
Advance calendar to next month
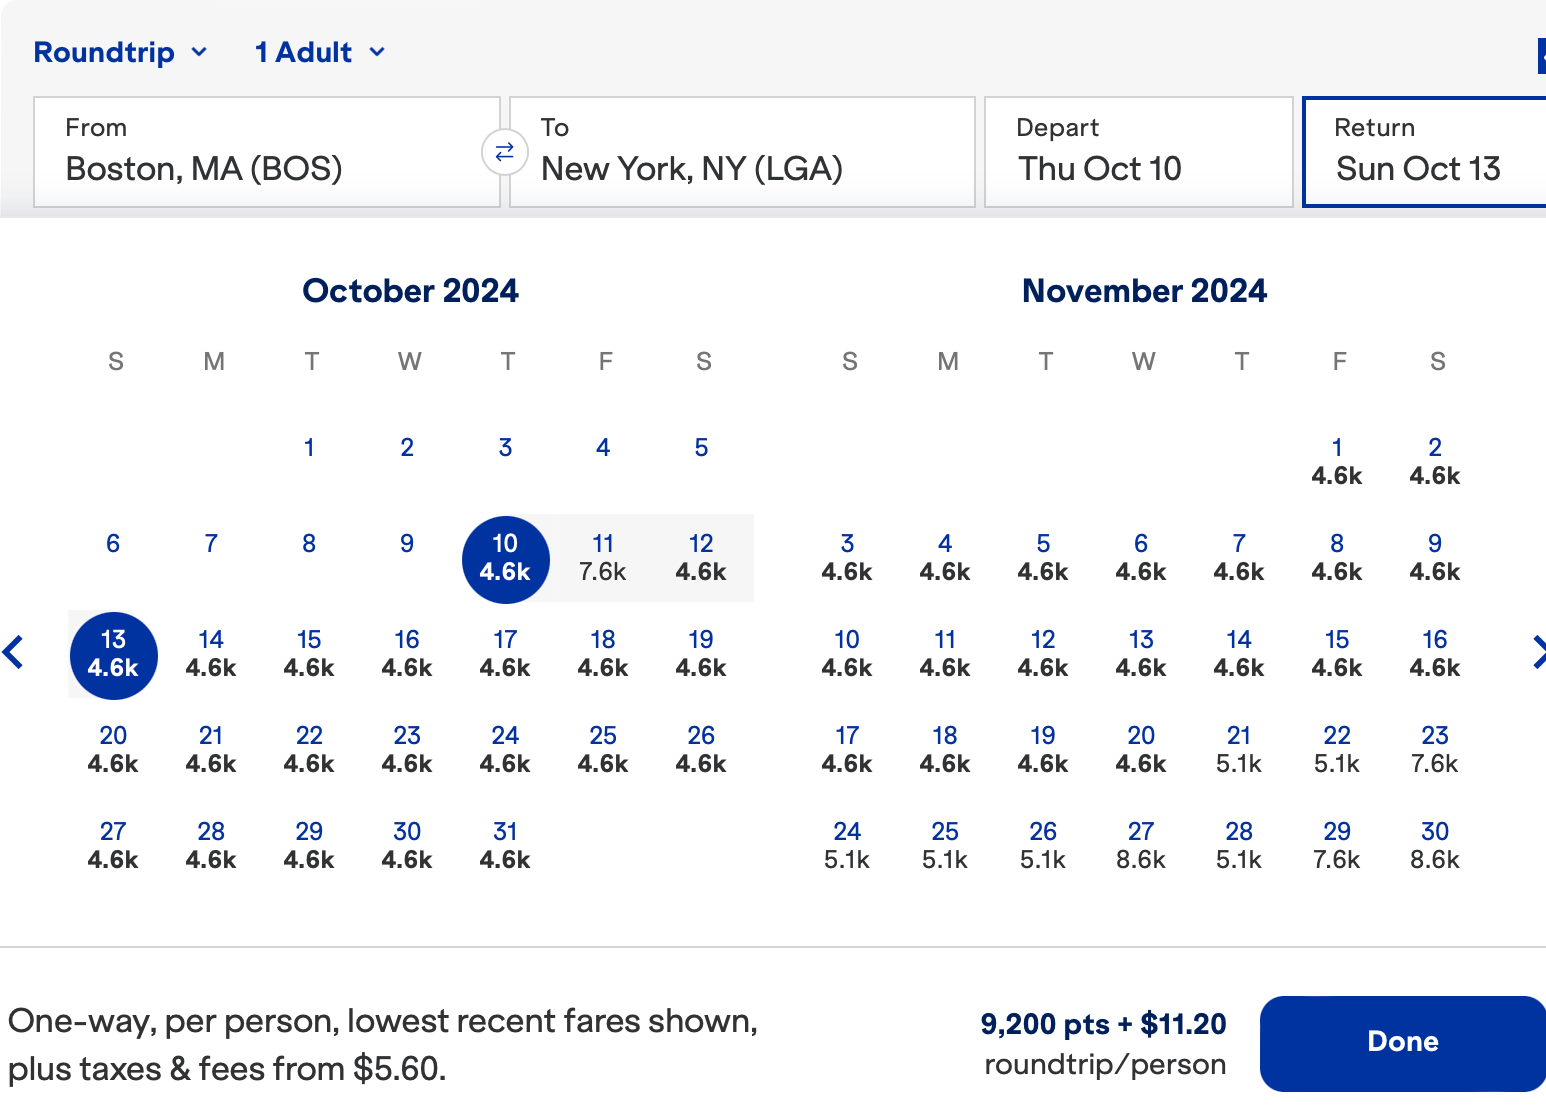[1537, 652]
